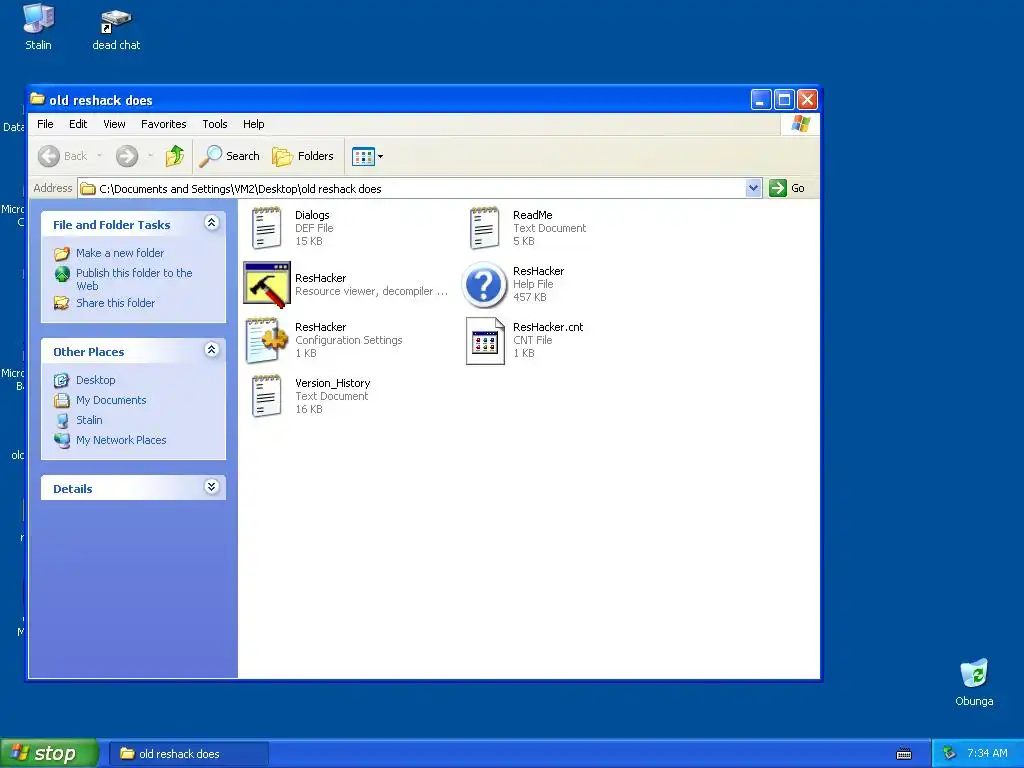1024x768 pixels.
Task: Click Make a new folder link
Action: (x=120, y=253)
